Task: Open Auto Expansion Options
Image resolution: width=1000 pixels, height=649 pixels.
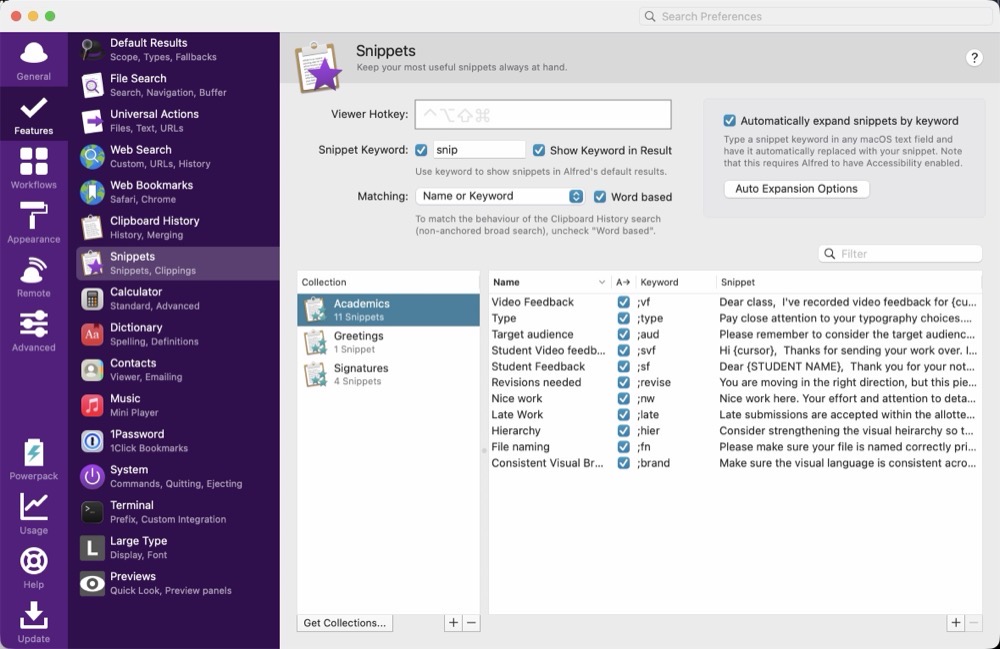Action: click(x=797, y=189)
